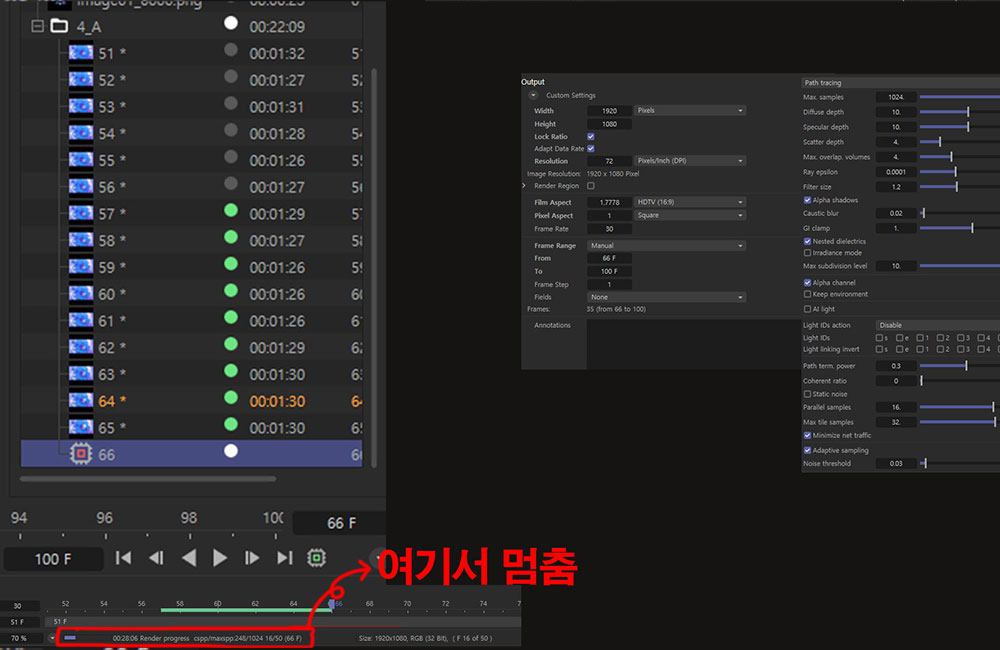Click the white status dot of 4_A folder
This screenshot has width=1000, height=650.
coord(231,24)
